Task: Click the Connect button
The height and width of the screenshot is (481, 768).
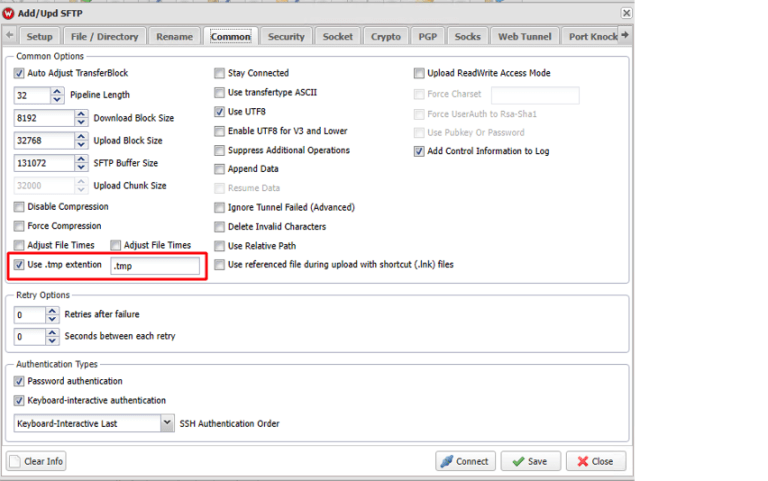Action: (465, 461)
